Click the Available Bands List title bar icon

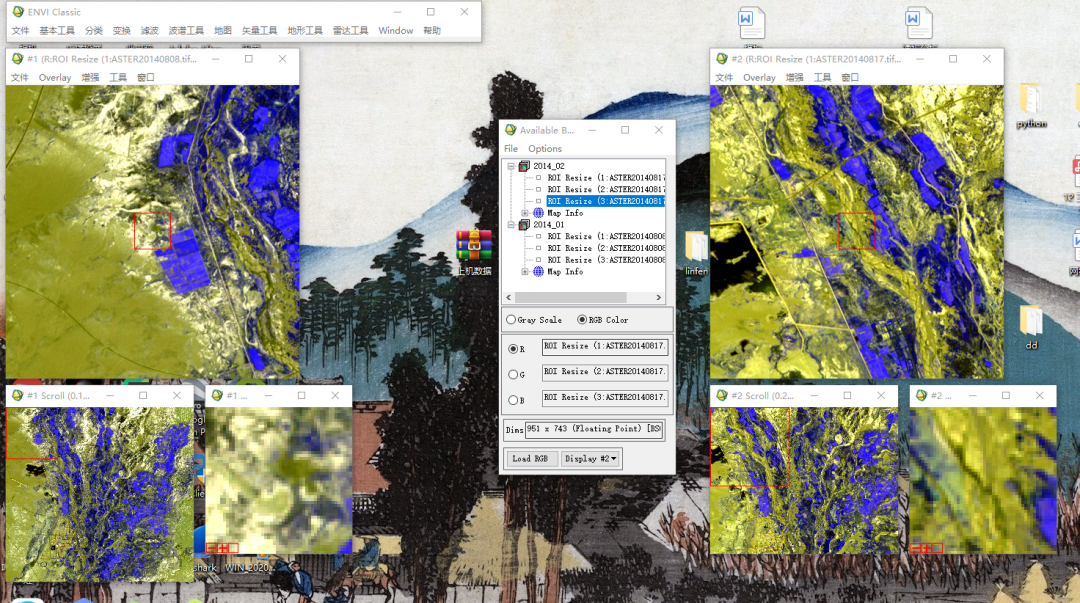(510, 130)
